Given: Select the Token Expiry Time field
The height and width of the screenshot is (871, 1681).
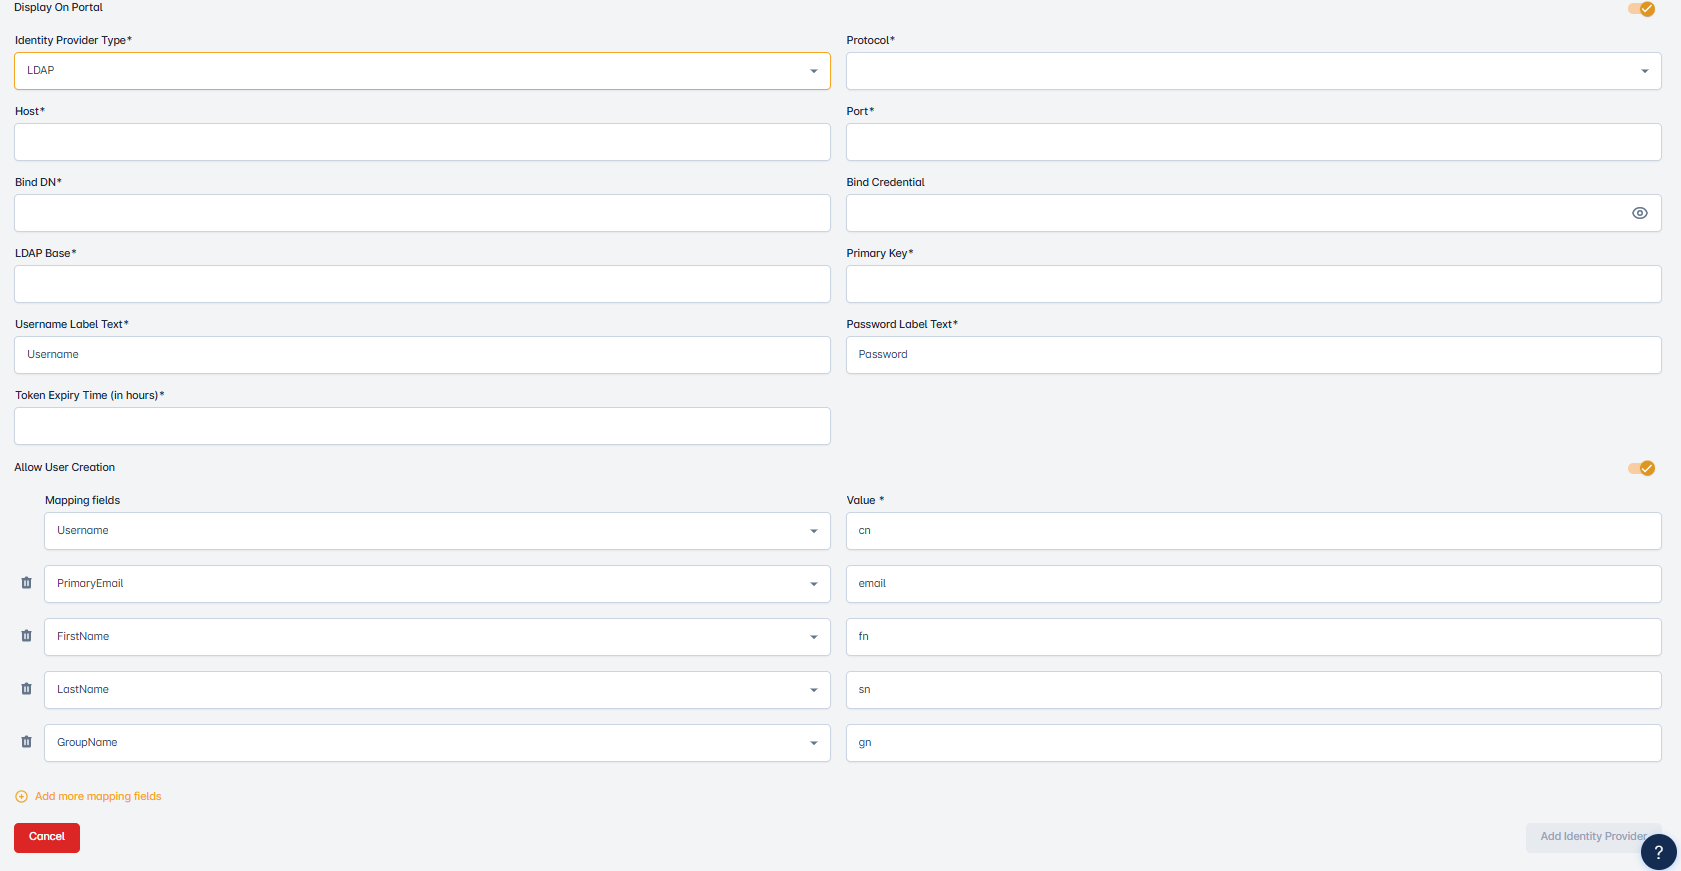Looking at the screenshot, I should [x=421, y=426].
